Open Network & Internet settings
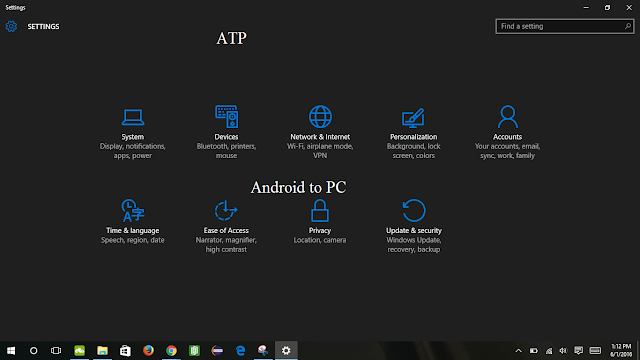The height and width of the screenshot is (360, 640). (x=320, y=133)
